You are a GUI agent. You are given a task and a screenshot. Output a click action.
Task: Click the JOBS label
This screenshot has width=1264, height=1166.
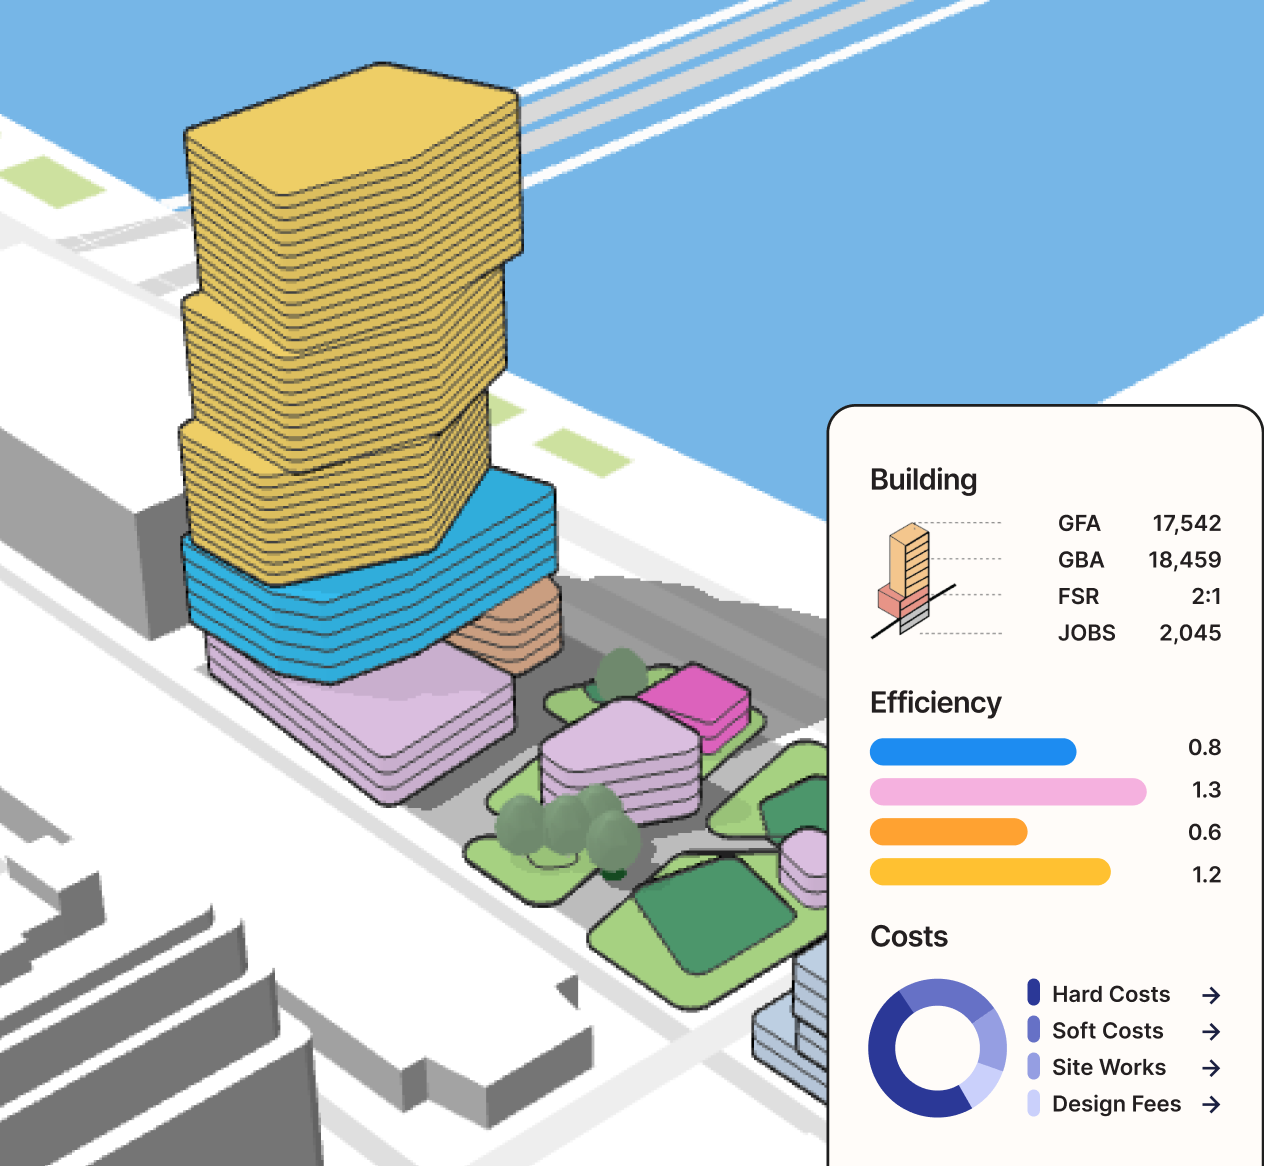(1087, 633)
